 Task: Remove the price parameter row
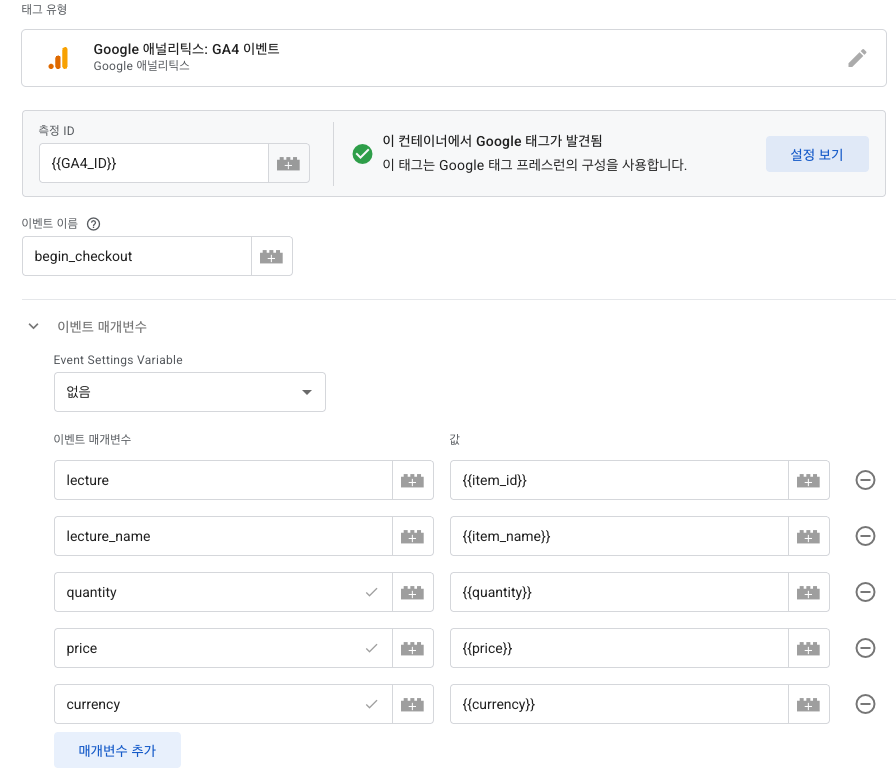[866, 648]
